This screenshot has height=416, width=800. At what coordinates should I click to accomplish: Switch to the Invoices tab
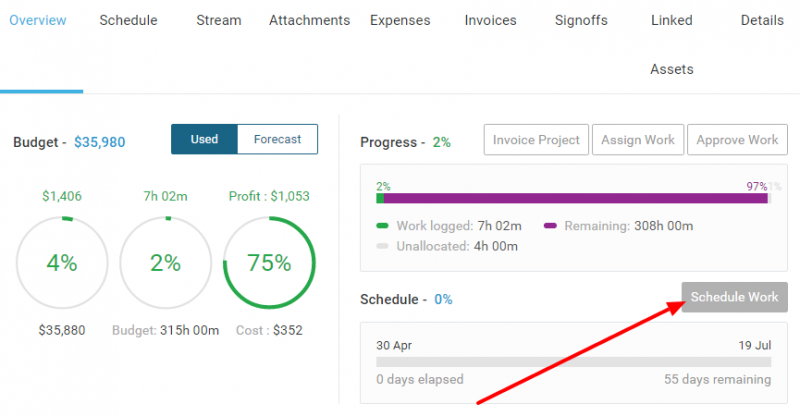[491, 20]
